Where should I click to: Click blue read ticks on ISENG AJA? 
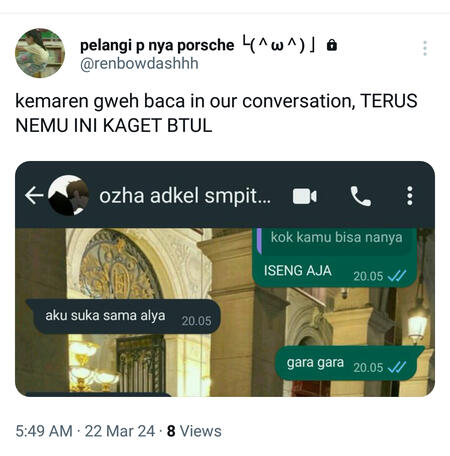(397, 276)
